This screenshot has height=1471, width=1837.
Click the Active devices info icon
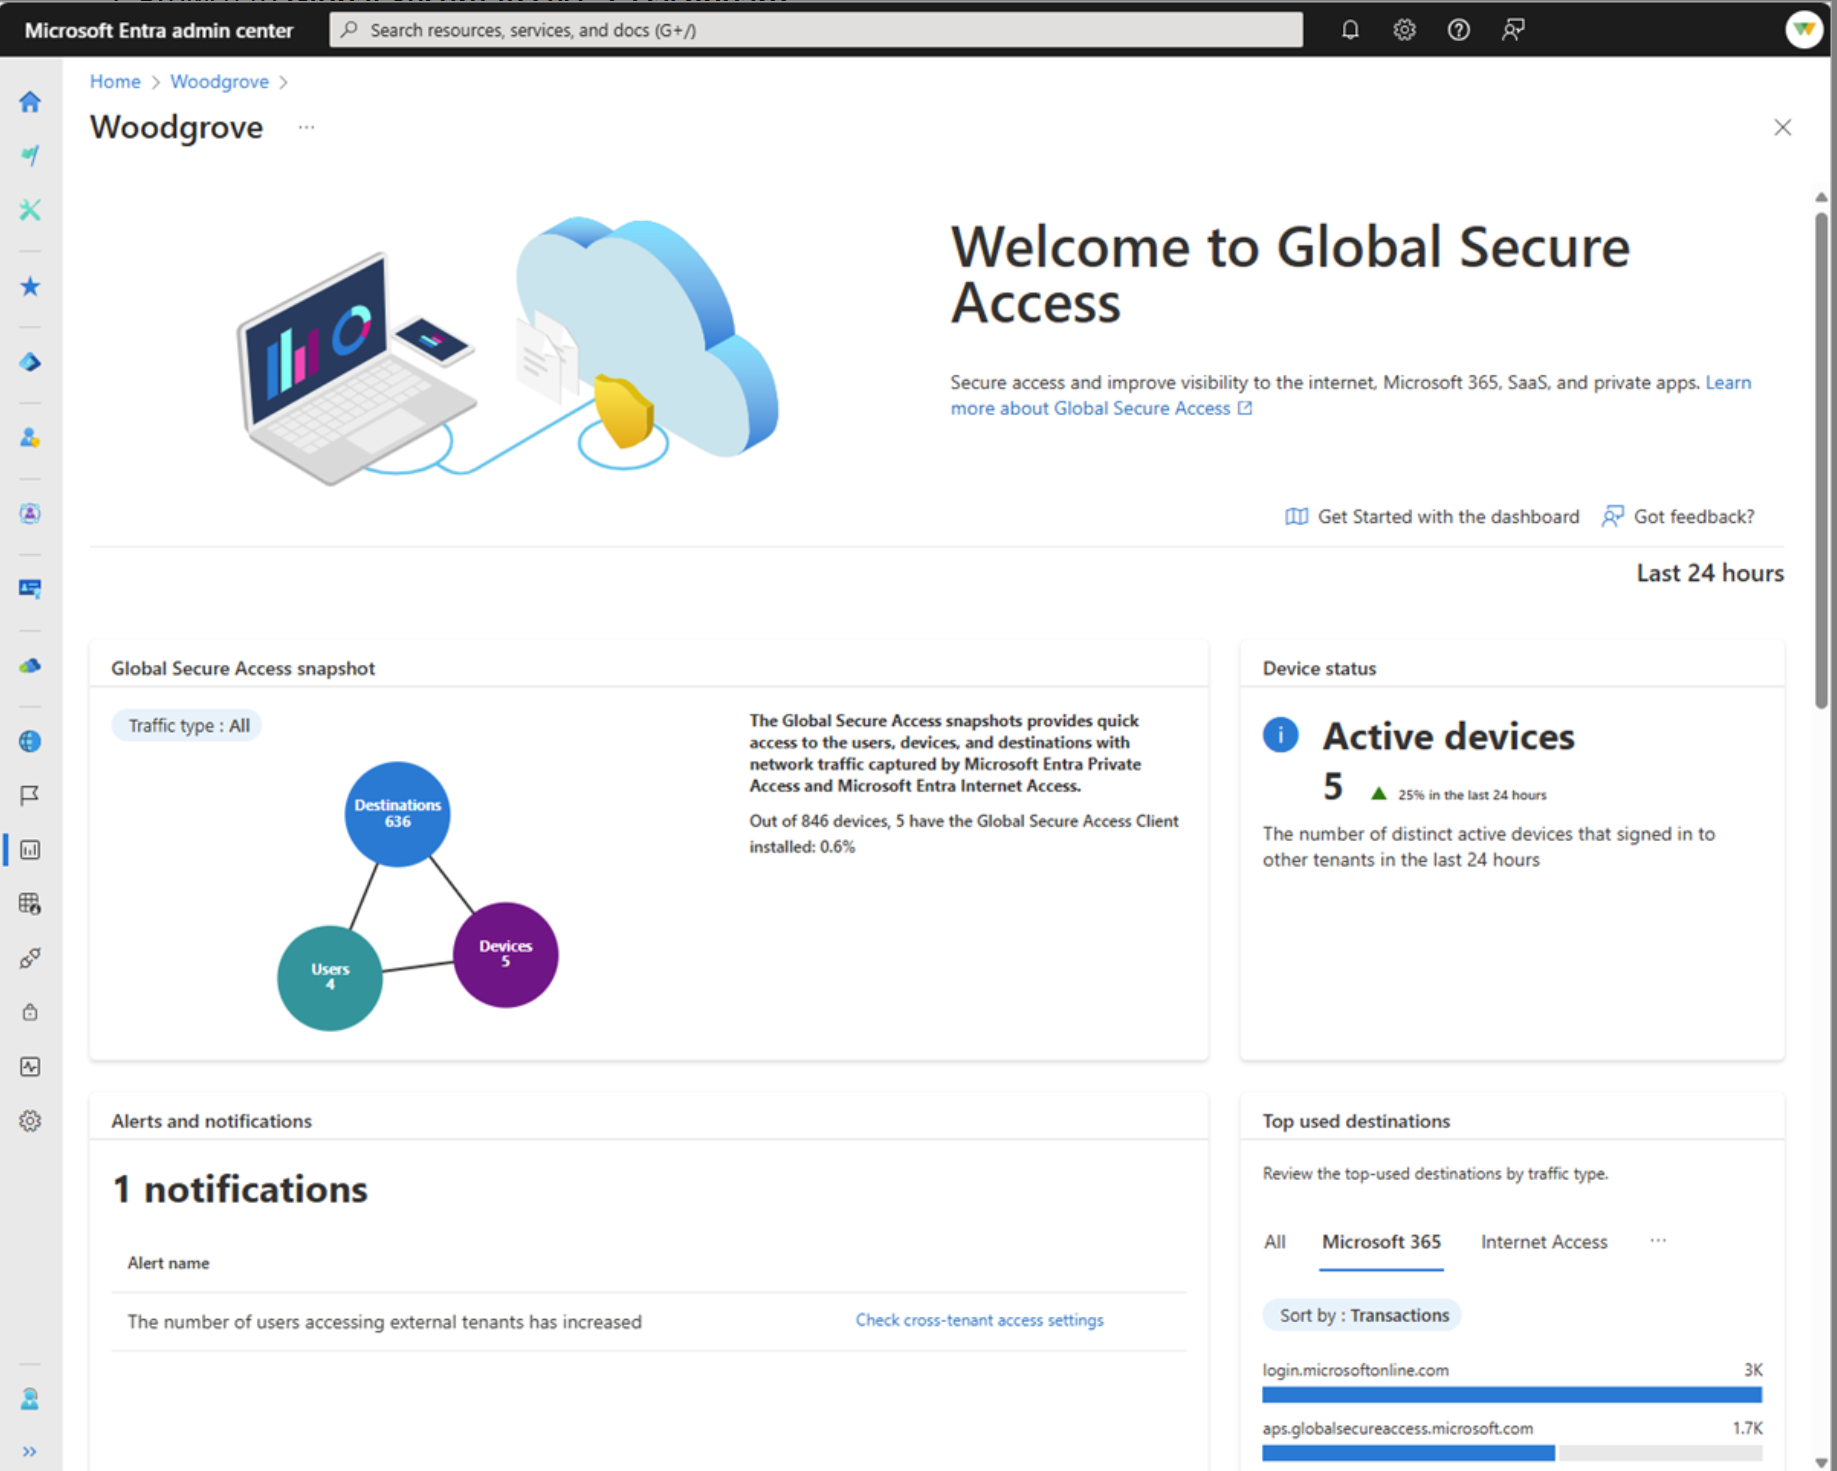[1280, 735]
